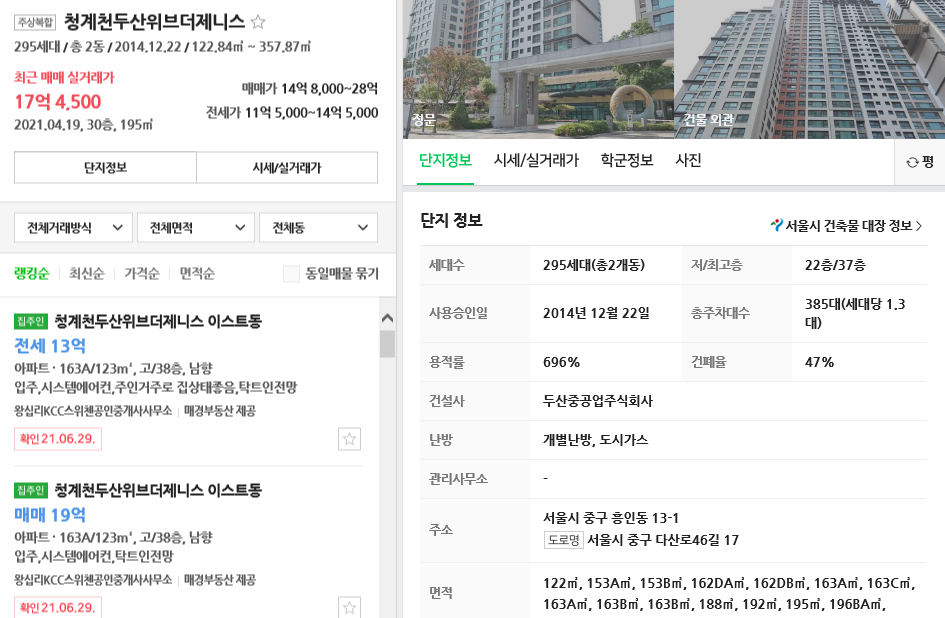The width and height of the screenshot is (945, 618).
Task: Click the 정문 photo thumbnail
Action: [x=538, y=69]
